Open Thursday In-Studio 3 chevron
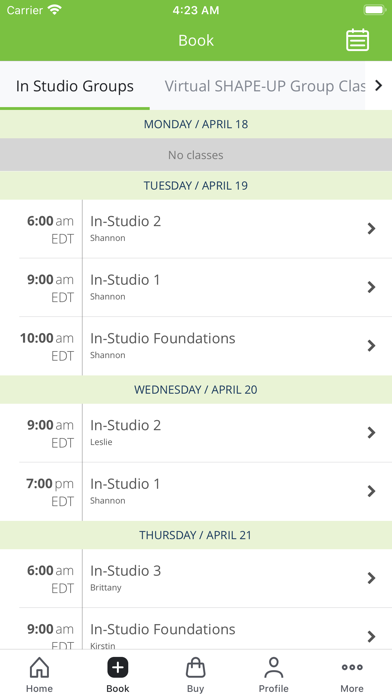Viewport: 392px width, 696px height. pyautogui.click(x=371, y=578)
